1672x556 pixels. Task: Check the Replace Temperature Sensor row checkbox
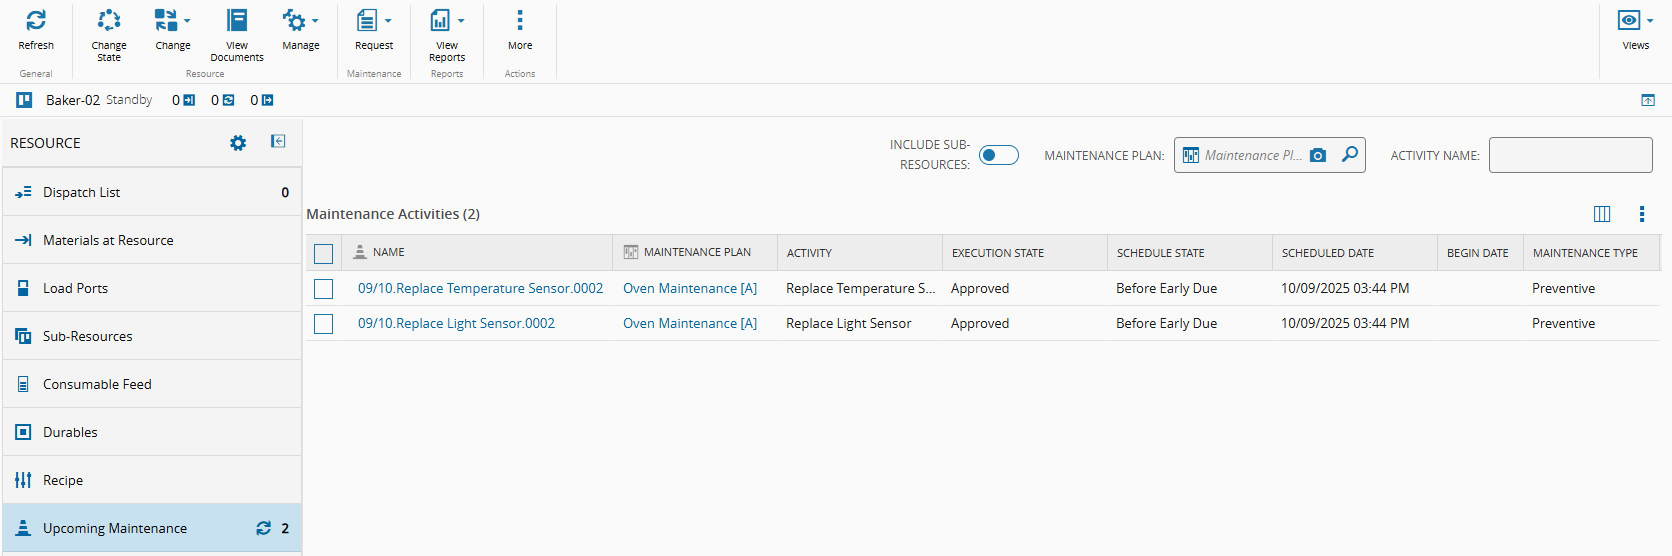[324, 289]
